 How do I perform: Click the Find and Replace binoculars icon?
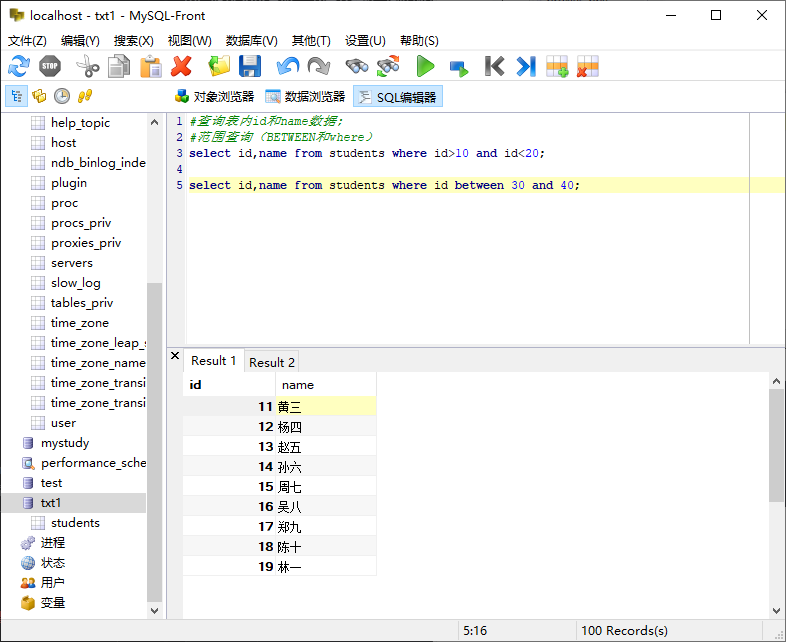[x=388, y=66]
